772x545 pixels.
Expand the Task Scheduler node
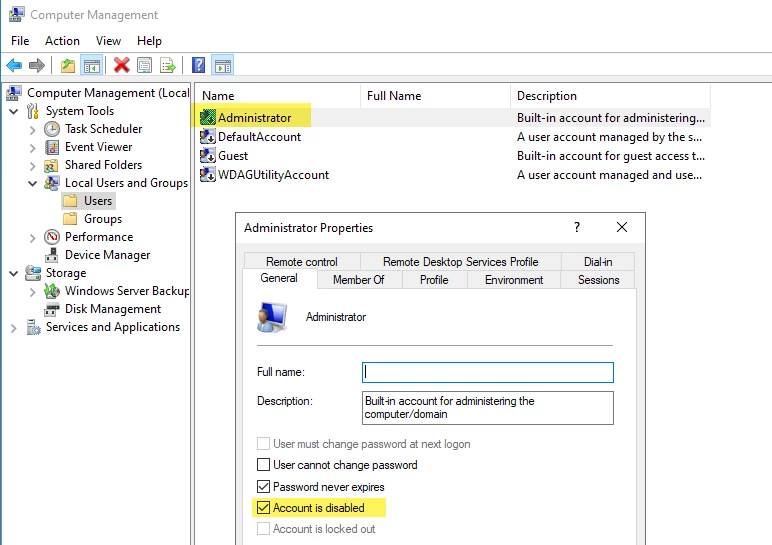point(32,130)
